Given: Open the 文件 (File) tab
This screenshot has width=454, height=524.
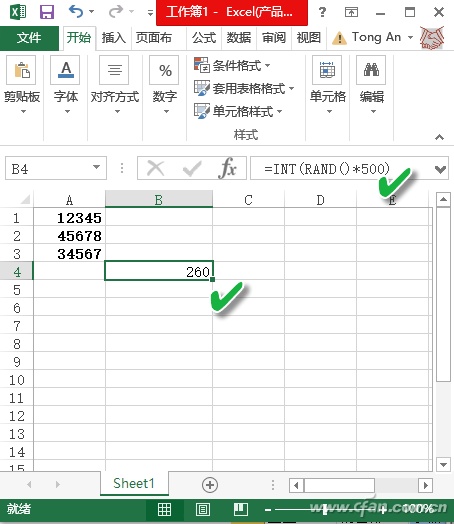Looking at the screenshot, I should point(29,38).
